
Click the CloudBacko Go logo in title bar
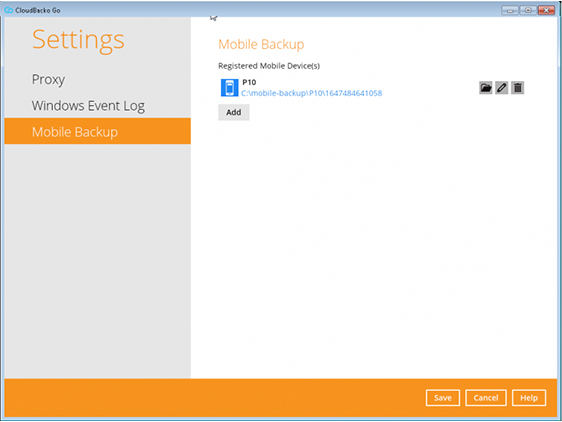click(x=9, y=10)
